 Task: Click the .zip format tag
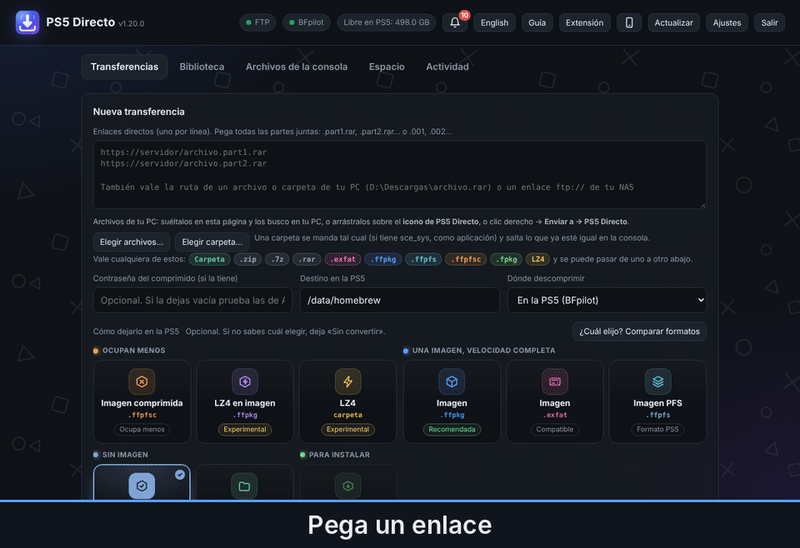pos(248,259)
